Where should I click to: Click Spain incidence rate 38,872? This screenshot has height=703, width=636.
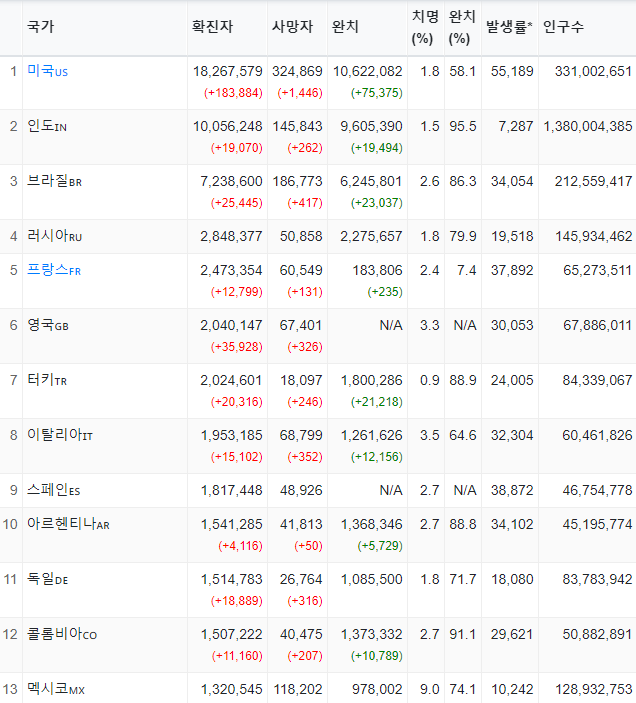point(512,490)
